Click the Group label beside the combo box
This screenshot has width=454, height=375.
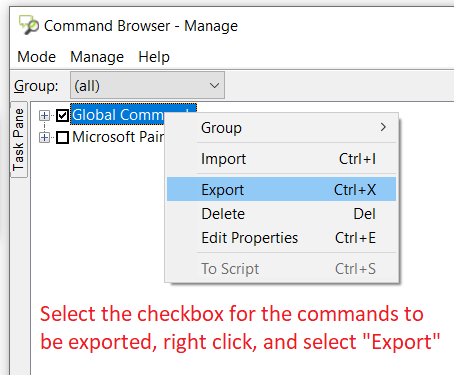point(36,86)
